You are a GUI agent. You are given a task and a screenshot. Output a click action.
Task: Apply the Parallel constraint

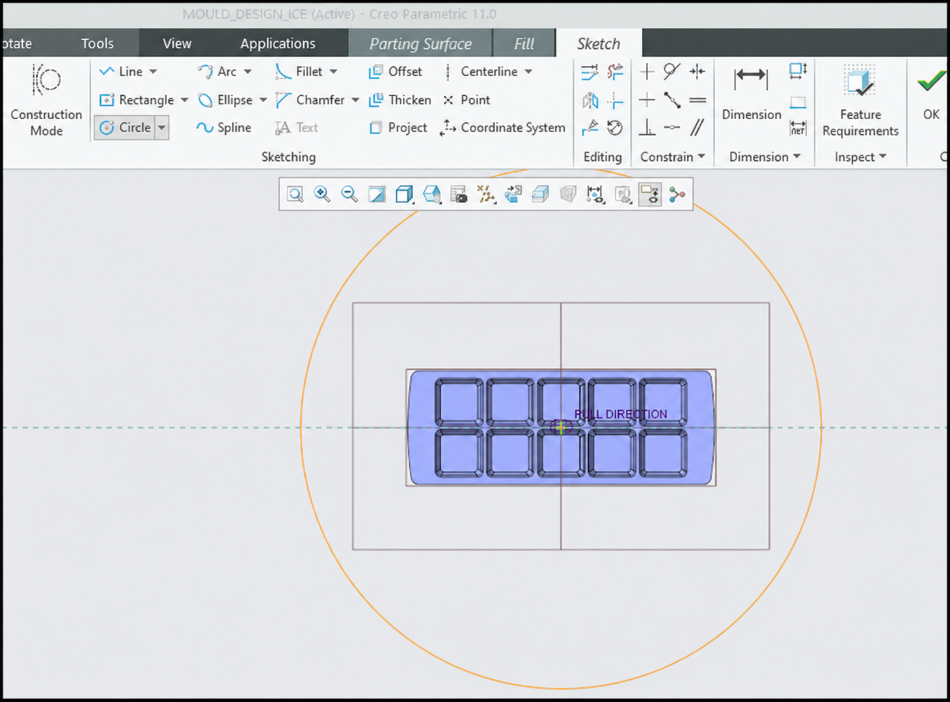click(x=697, y=127)
